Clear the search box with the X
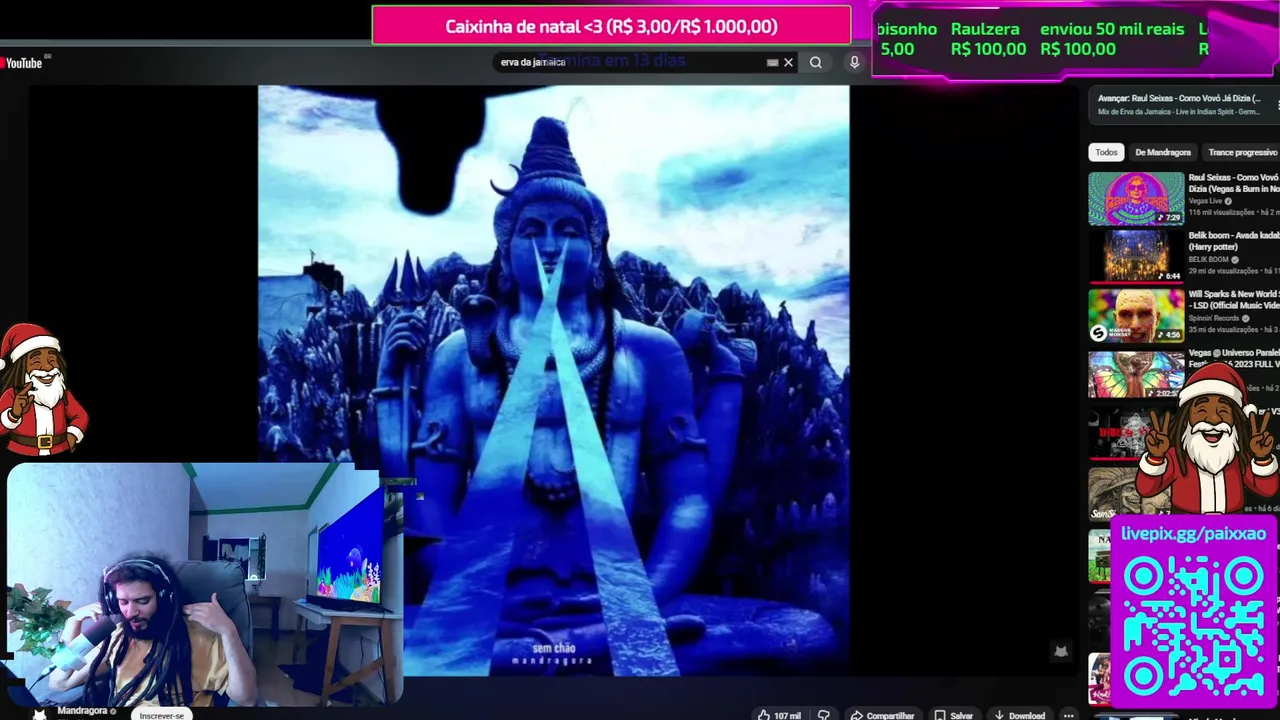 [788, 62]
